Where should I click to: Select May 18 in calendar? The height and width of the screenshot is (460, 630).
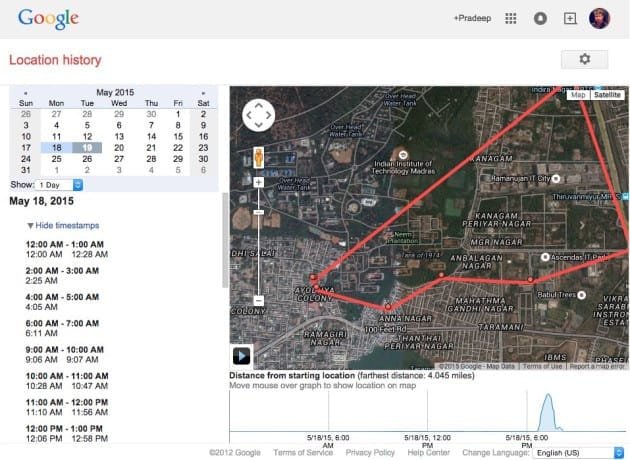pos(57,148)
